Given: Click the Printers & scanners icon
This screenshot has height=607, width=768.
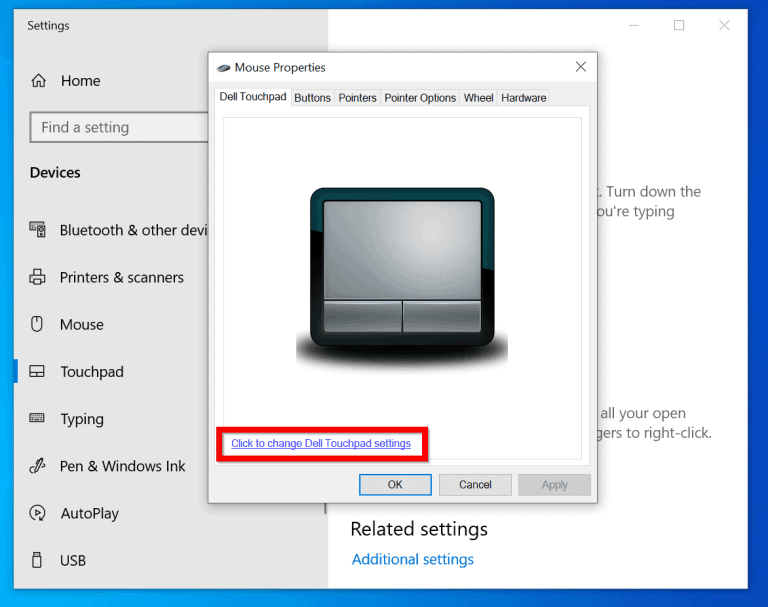Looking at the screenshot, I should (x=37, y=277).
